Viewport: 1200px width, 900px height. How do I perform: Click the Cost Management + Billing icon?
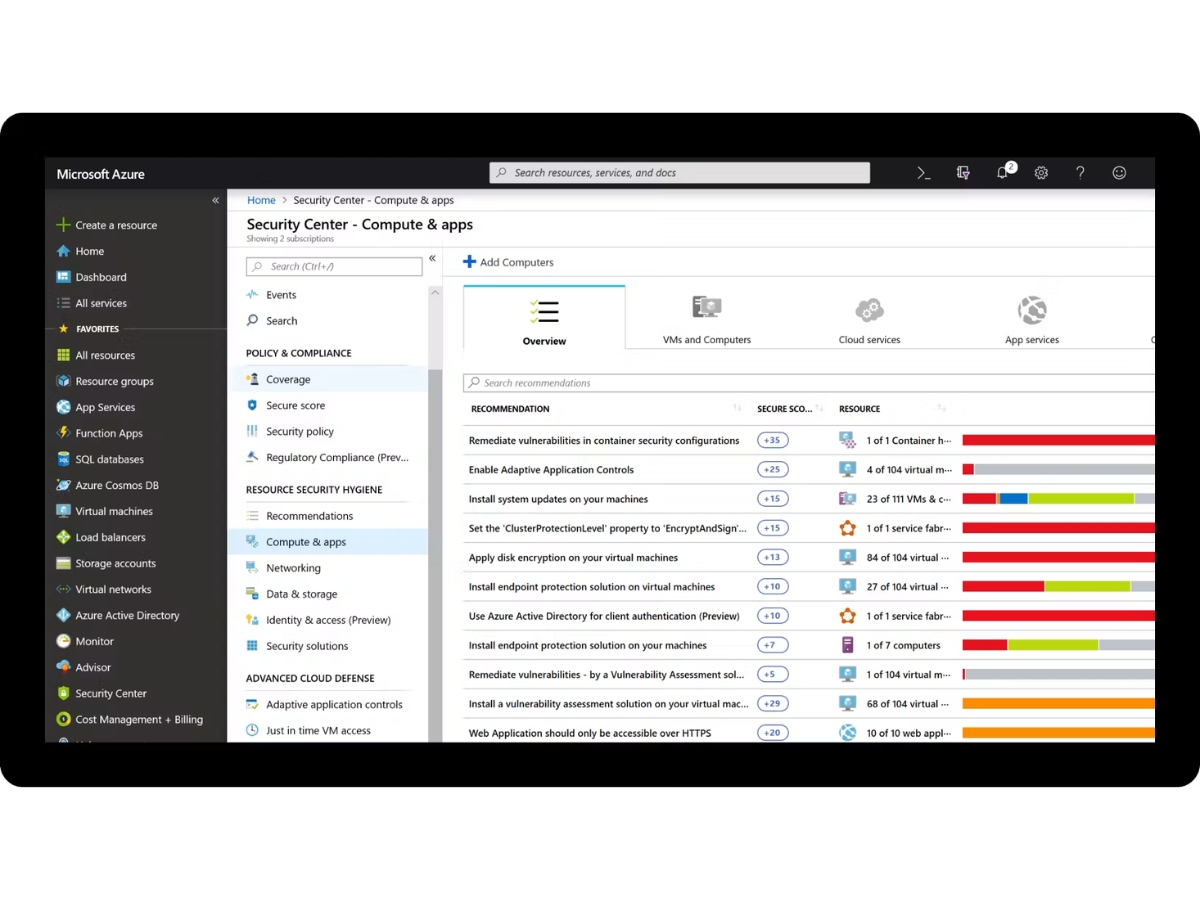[64, 719]
